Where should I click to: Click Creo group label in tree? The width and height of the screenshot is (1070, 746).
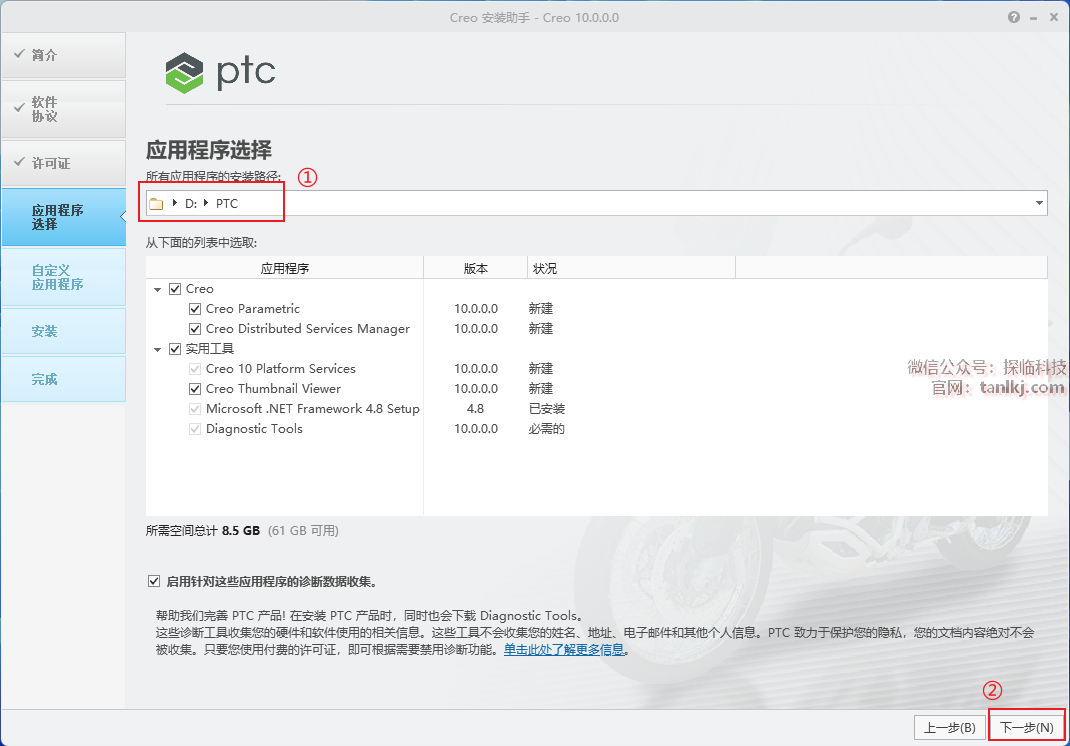(x=199, y=289)
